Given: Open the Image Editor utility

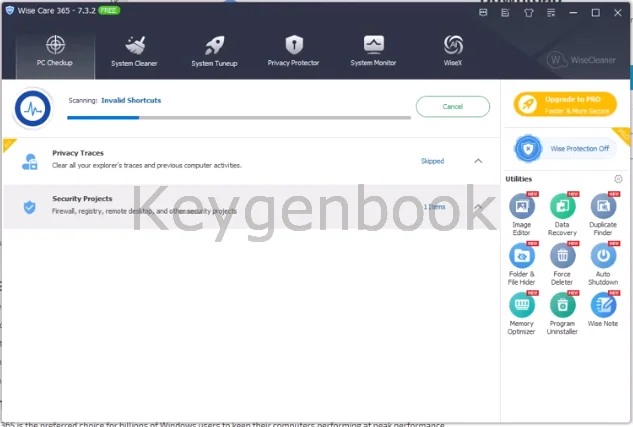Looking at the screenshot, I should [522, 209].
